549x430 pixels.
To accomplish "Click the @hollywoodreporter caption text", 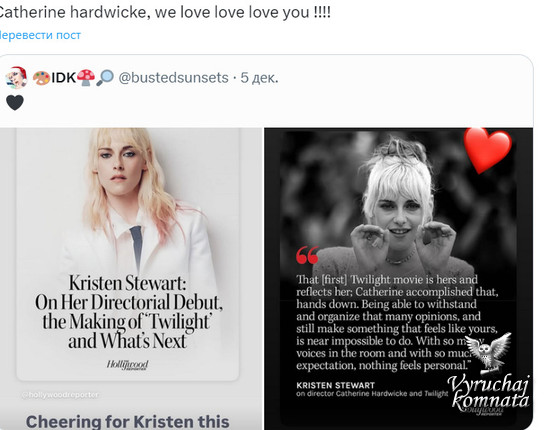I will tap(60, 395).
